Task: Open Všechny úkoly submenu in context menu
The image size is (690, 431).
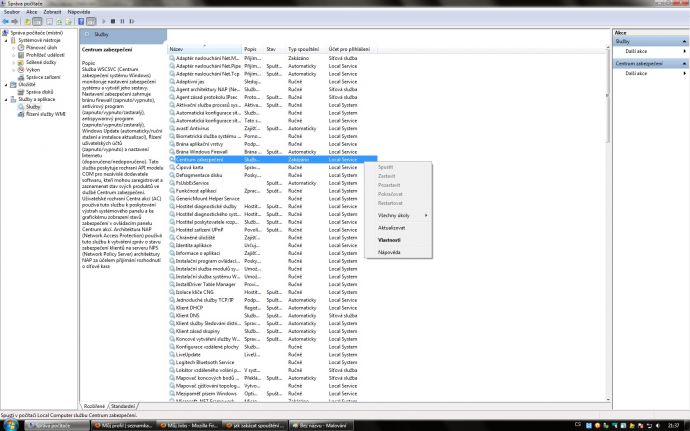Action: pos(398,216)
